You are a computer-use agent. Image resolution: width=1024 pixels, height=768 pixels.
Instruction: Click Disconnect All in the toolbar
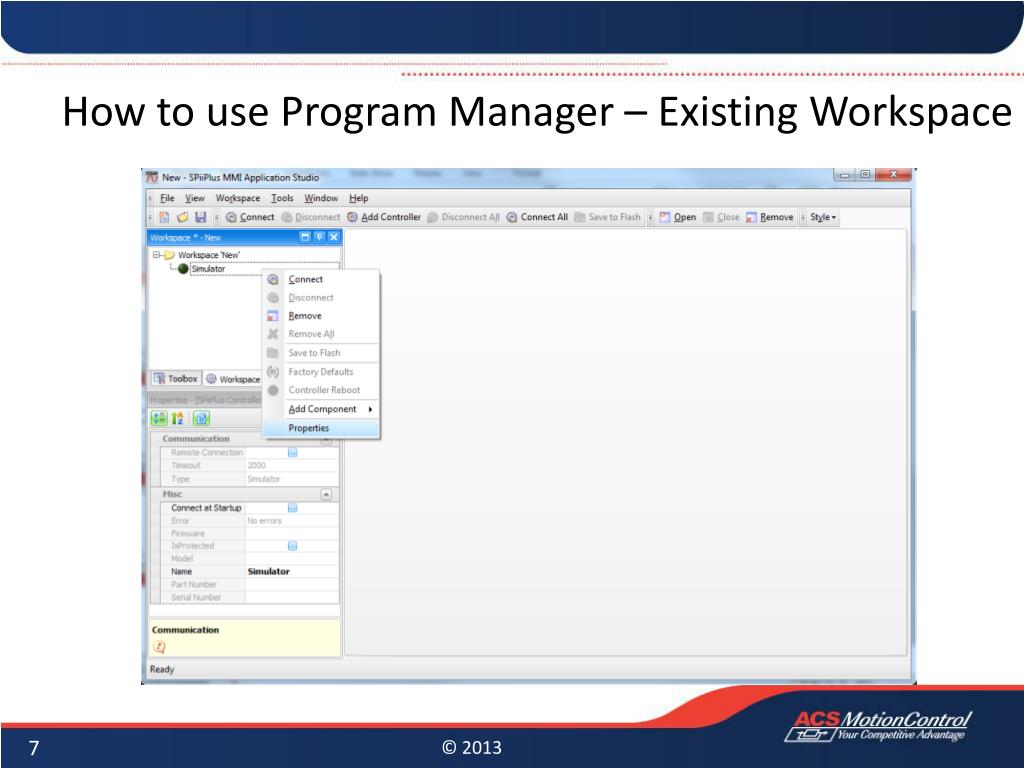click(x=463, y=217)
